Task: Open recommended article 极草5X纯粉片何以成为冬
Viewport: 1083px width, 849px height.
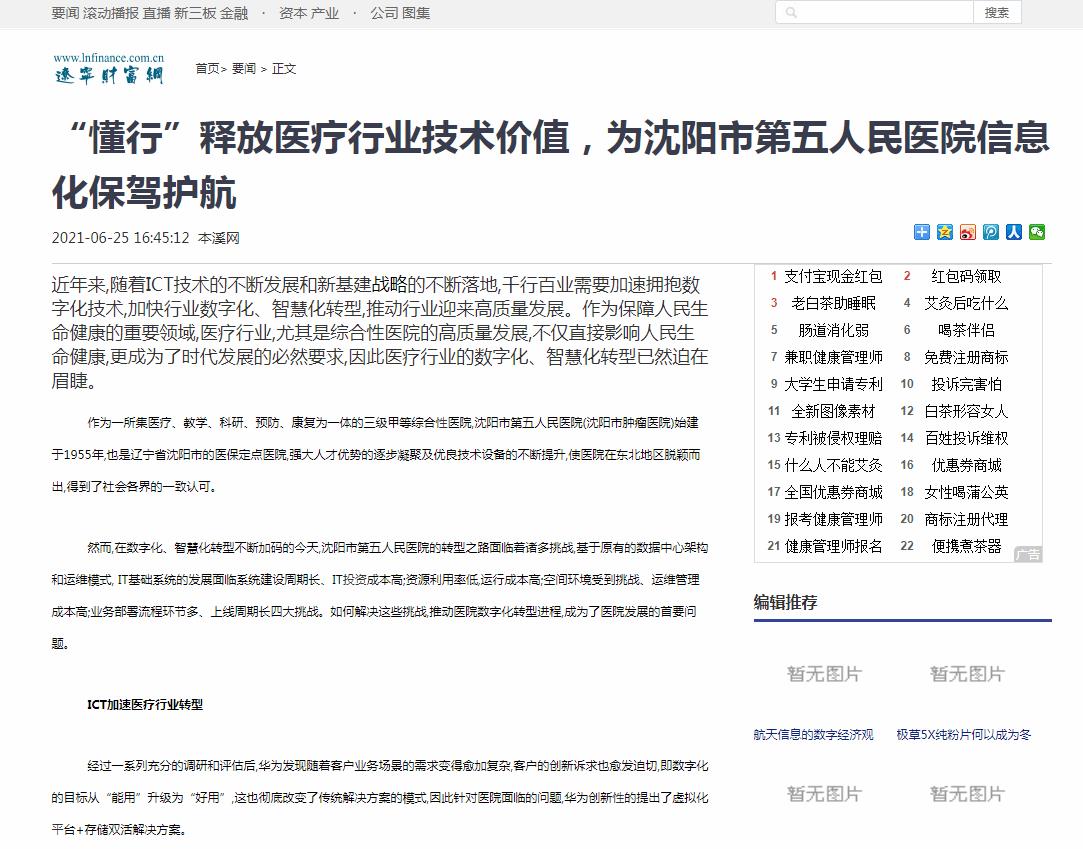Action: point(964,734)
